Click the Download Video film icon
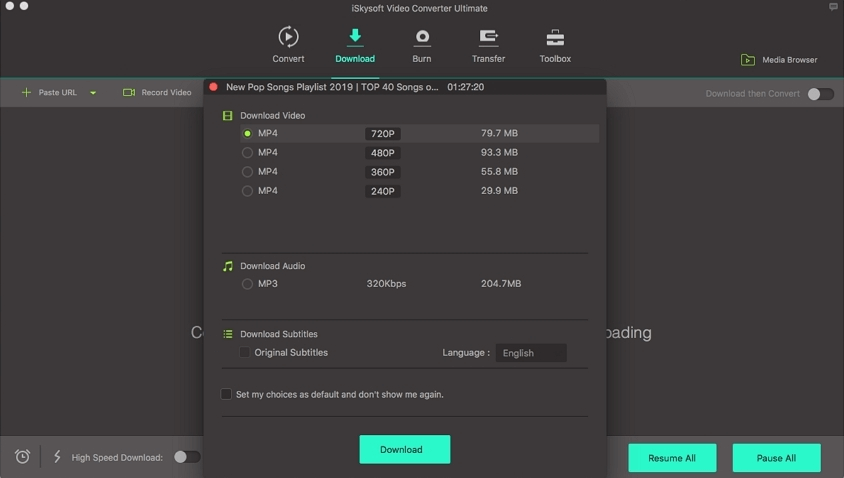Screen dimensions: 844x478 coord(228,116)
